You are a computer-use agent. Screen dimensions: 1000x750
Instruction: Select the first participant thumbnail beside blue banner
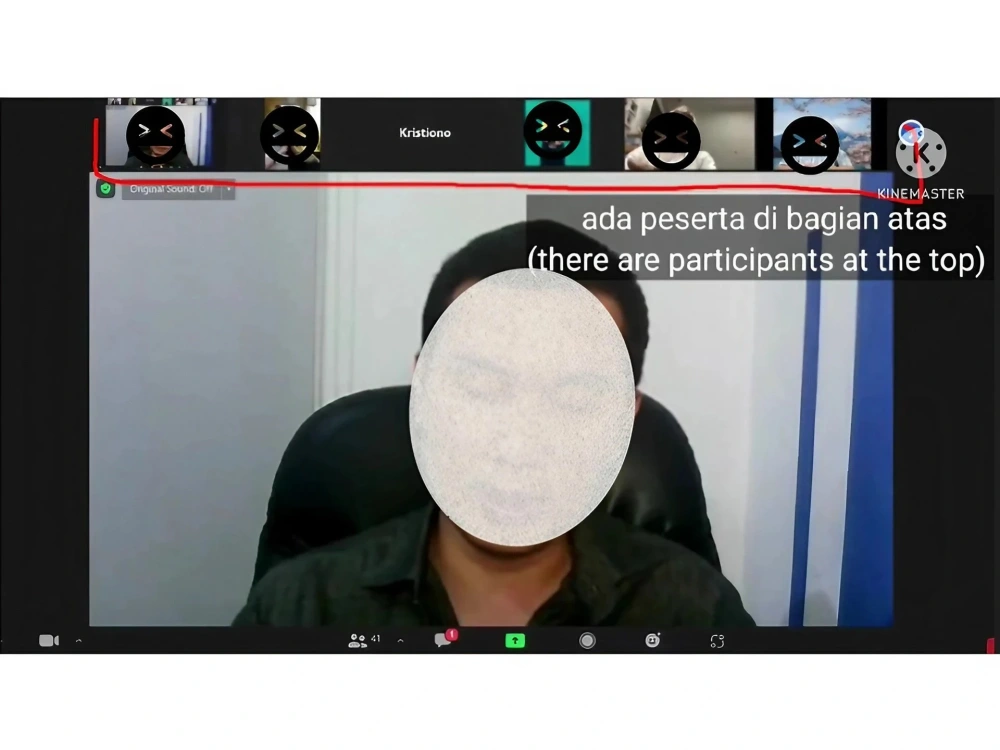click(159, 133)
